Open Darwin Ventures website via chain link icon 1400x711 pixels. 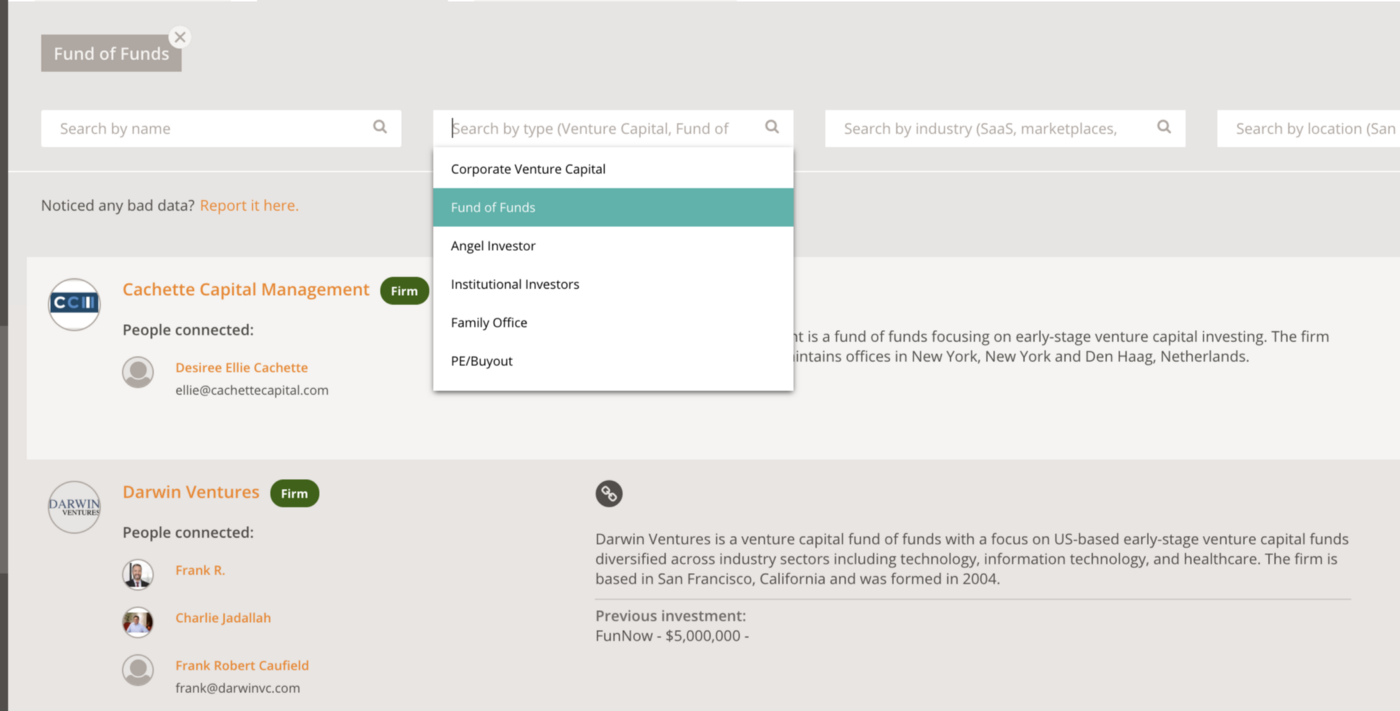[609, 493]
